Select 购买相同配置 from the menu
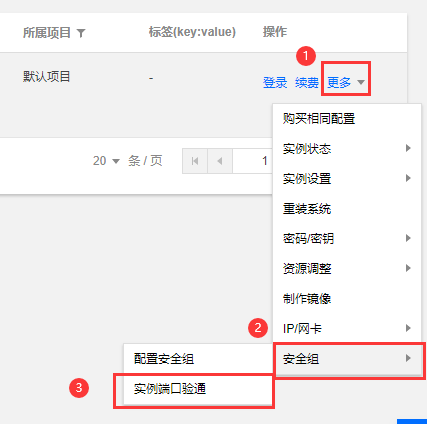Screen dimensions: 427x424 coord(347,119)
